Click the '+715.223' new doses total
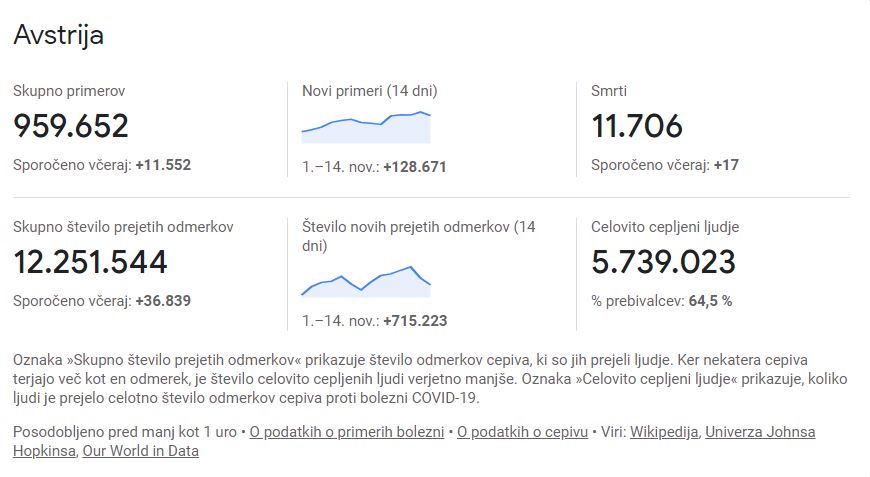 click(x=415, y=321)
